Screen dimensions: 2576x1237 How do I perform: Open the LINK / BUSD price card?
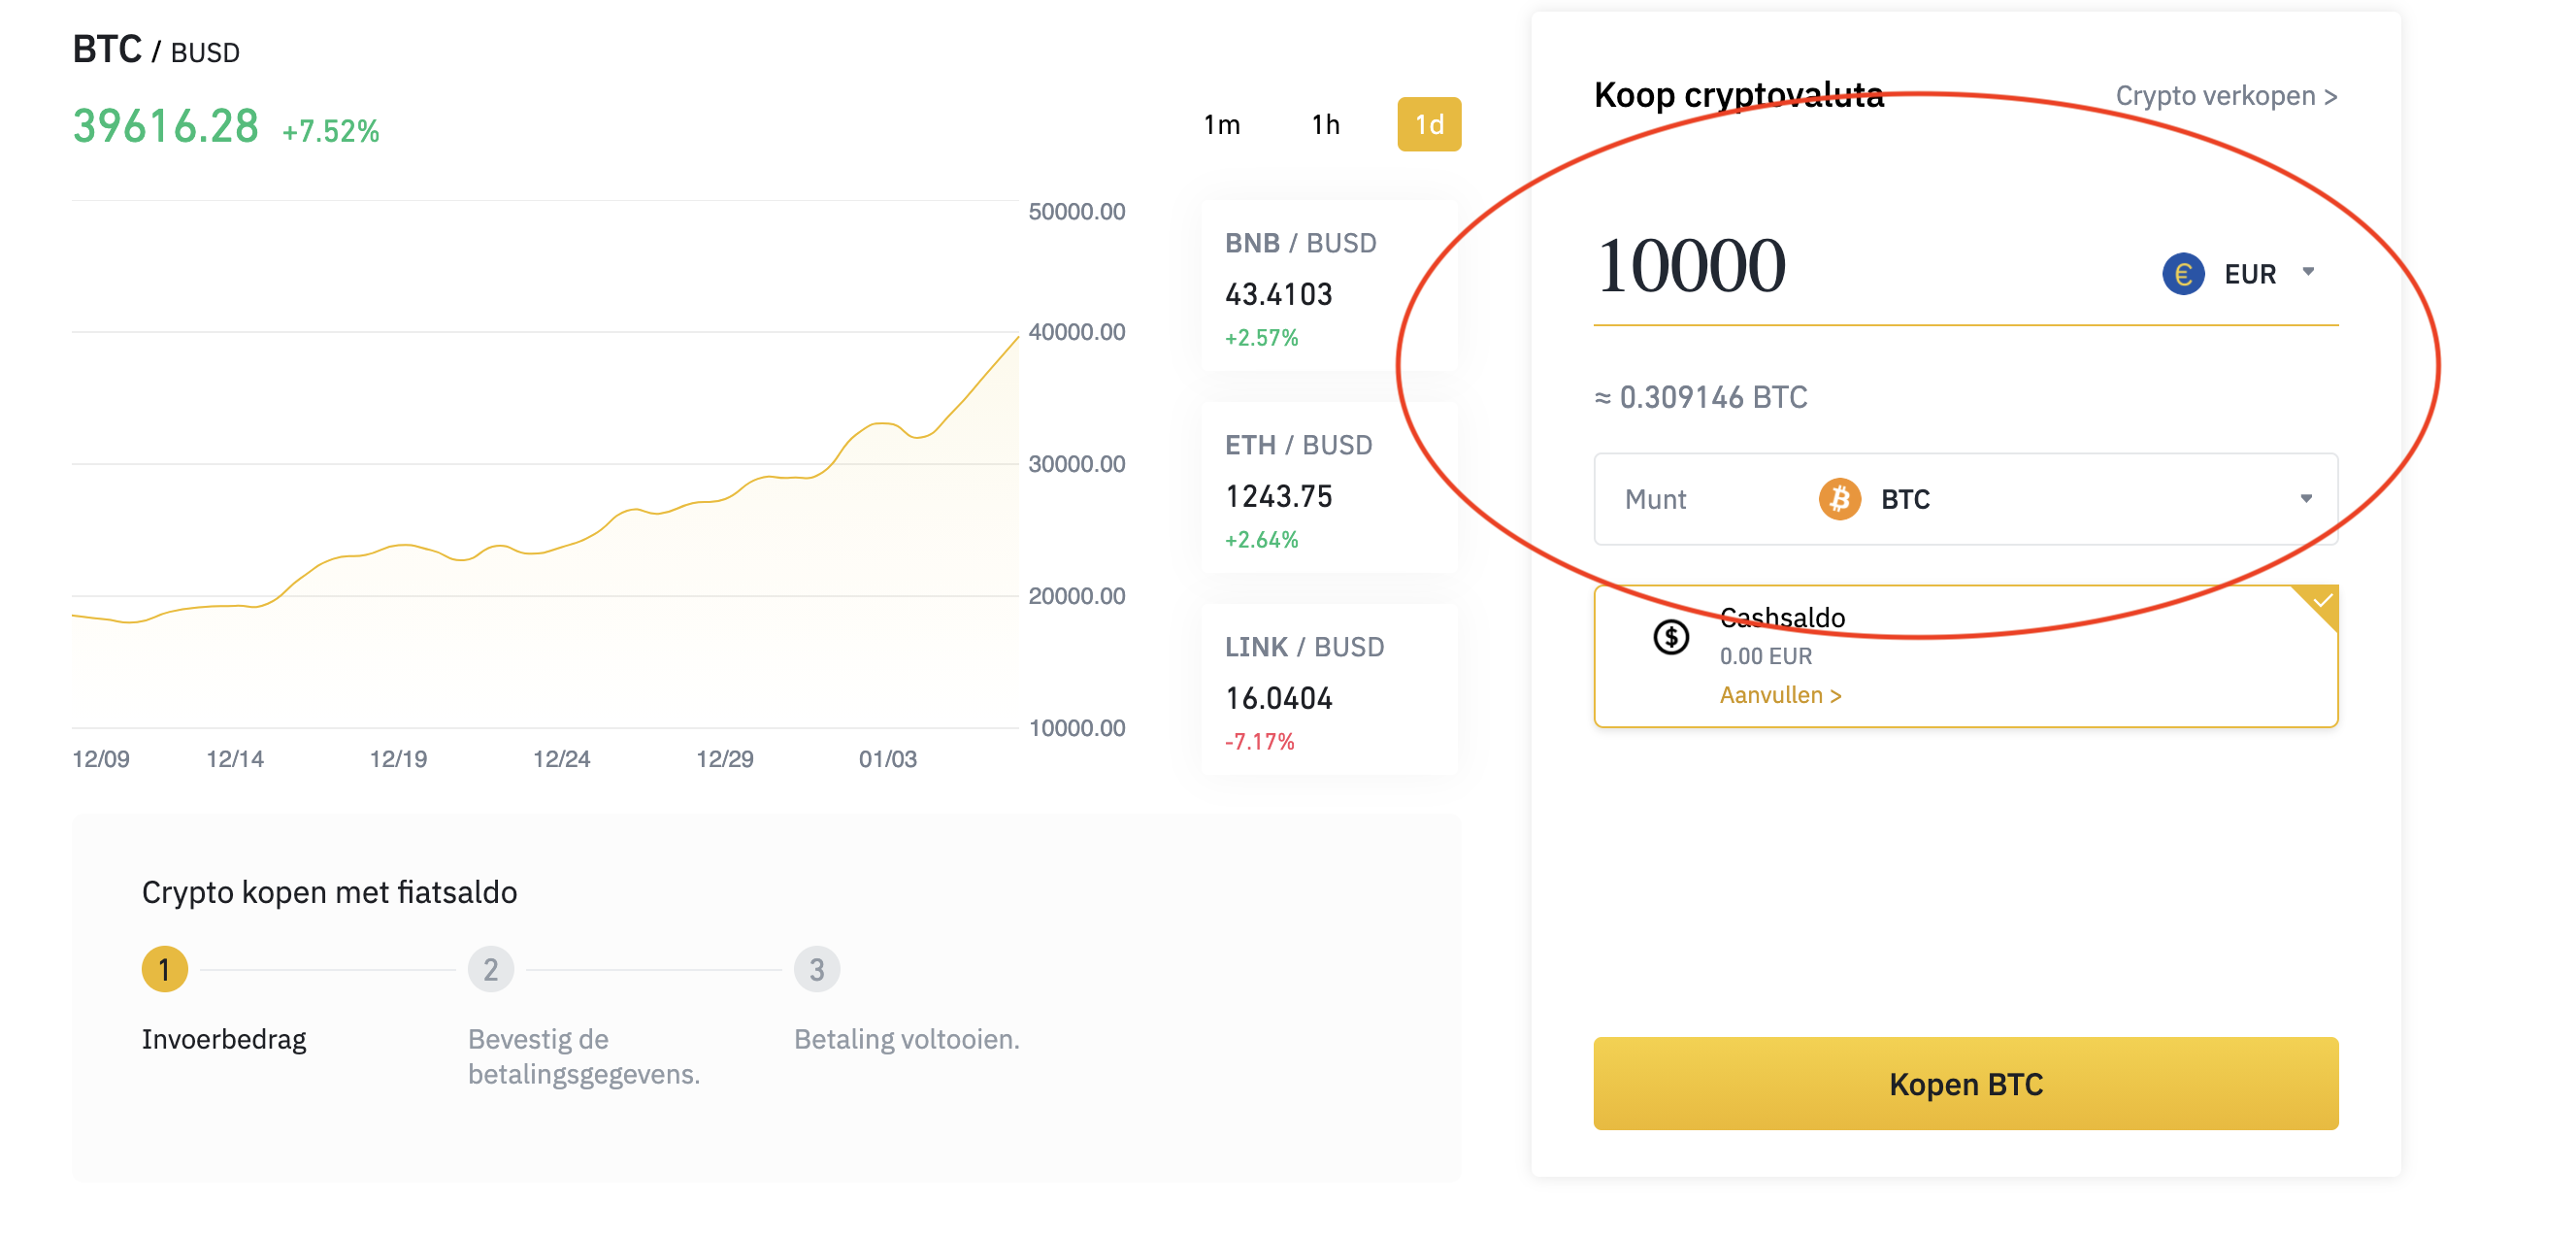[x=1329, y=690]
